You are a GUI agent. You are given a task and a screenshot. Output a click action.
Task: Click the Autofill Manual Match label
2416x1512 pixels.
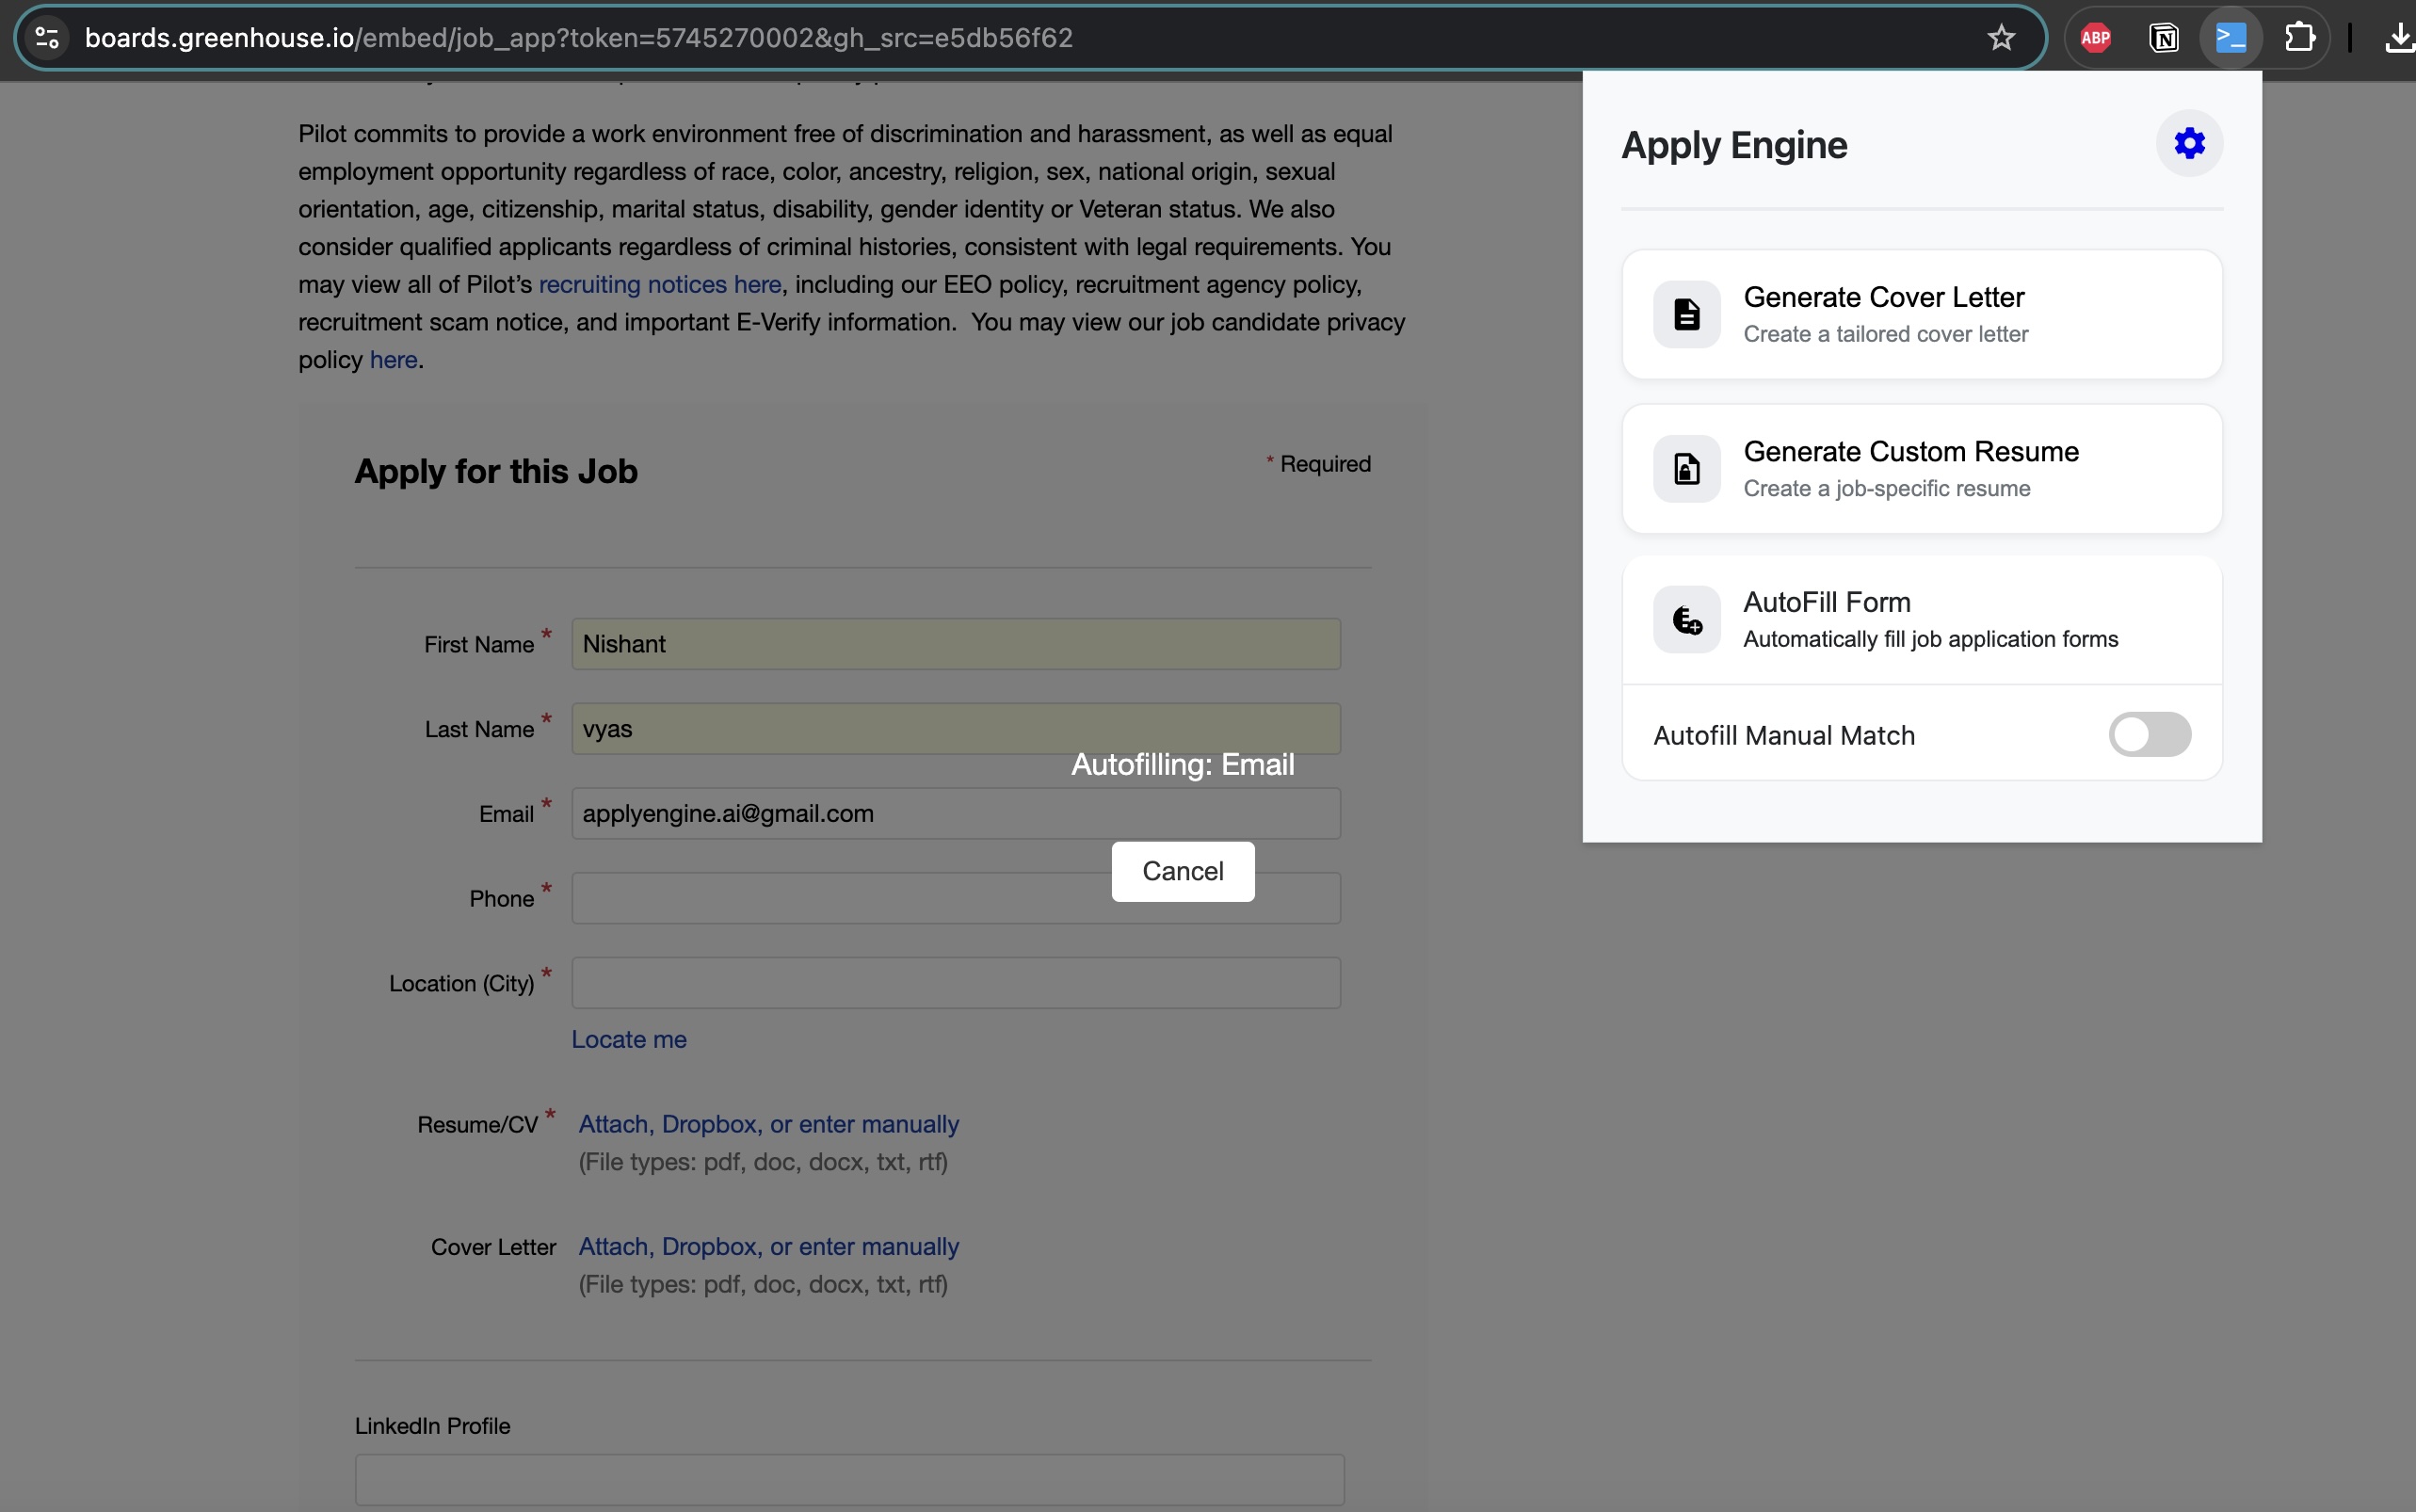[1784, 736]
